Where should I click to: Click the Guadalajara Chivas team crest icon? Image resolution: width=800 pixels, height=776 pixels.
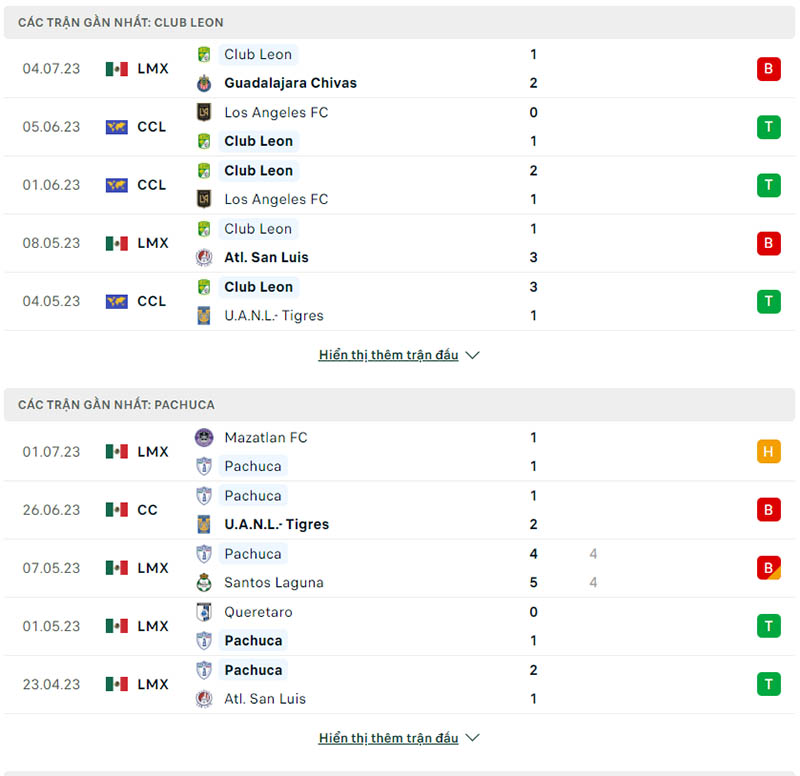(x=204, y=83)
